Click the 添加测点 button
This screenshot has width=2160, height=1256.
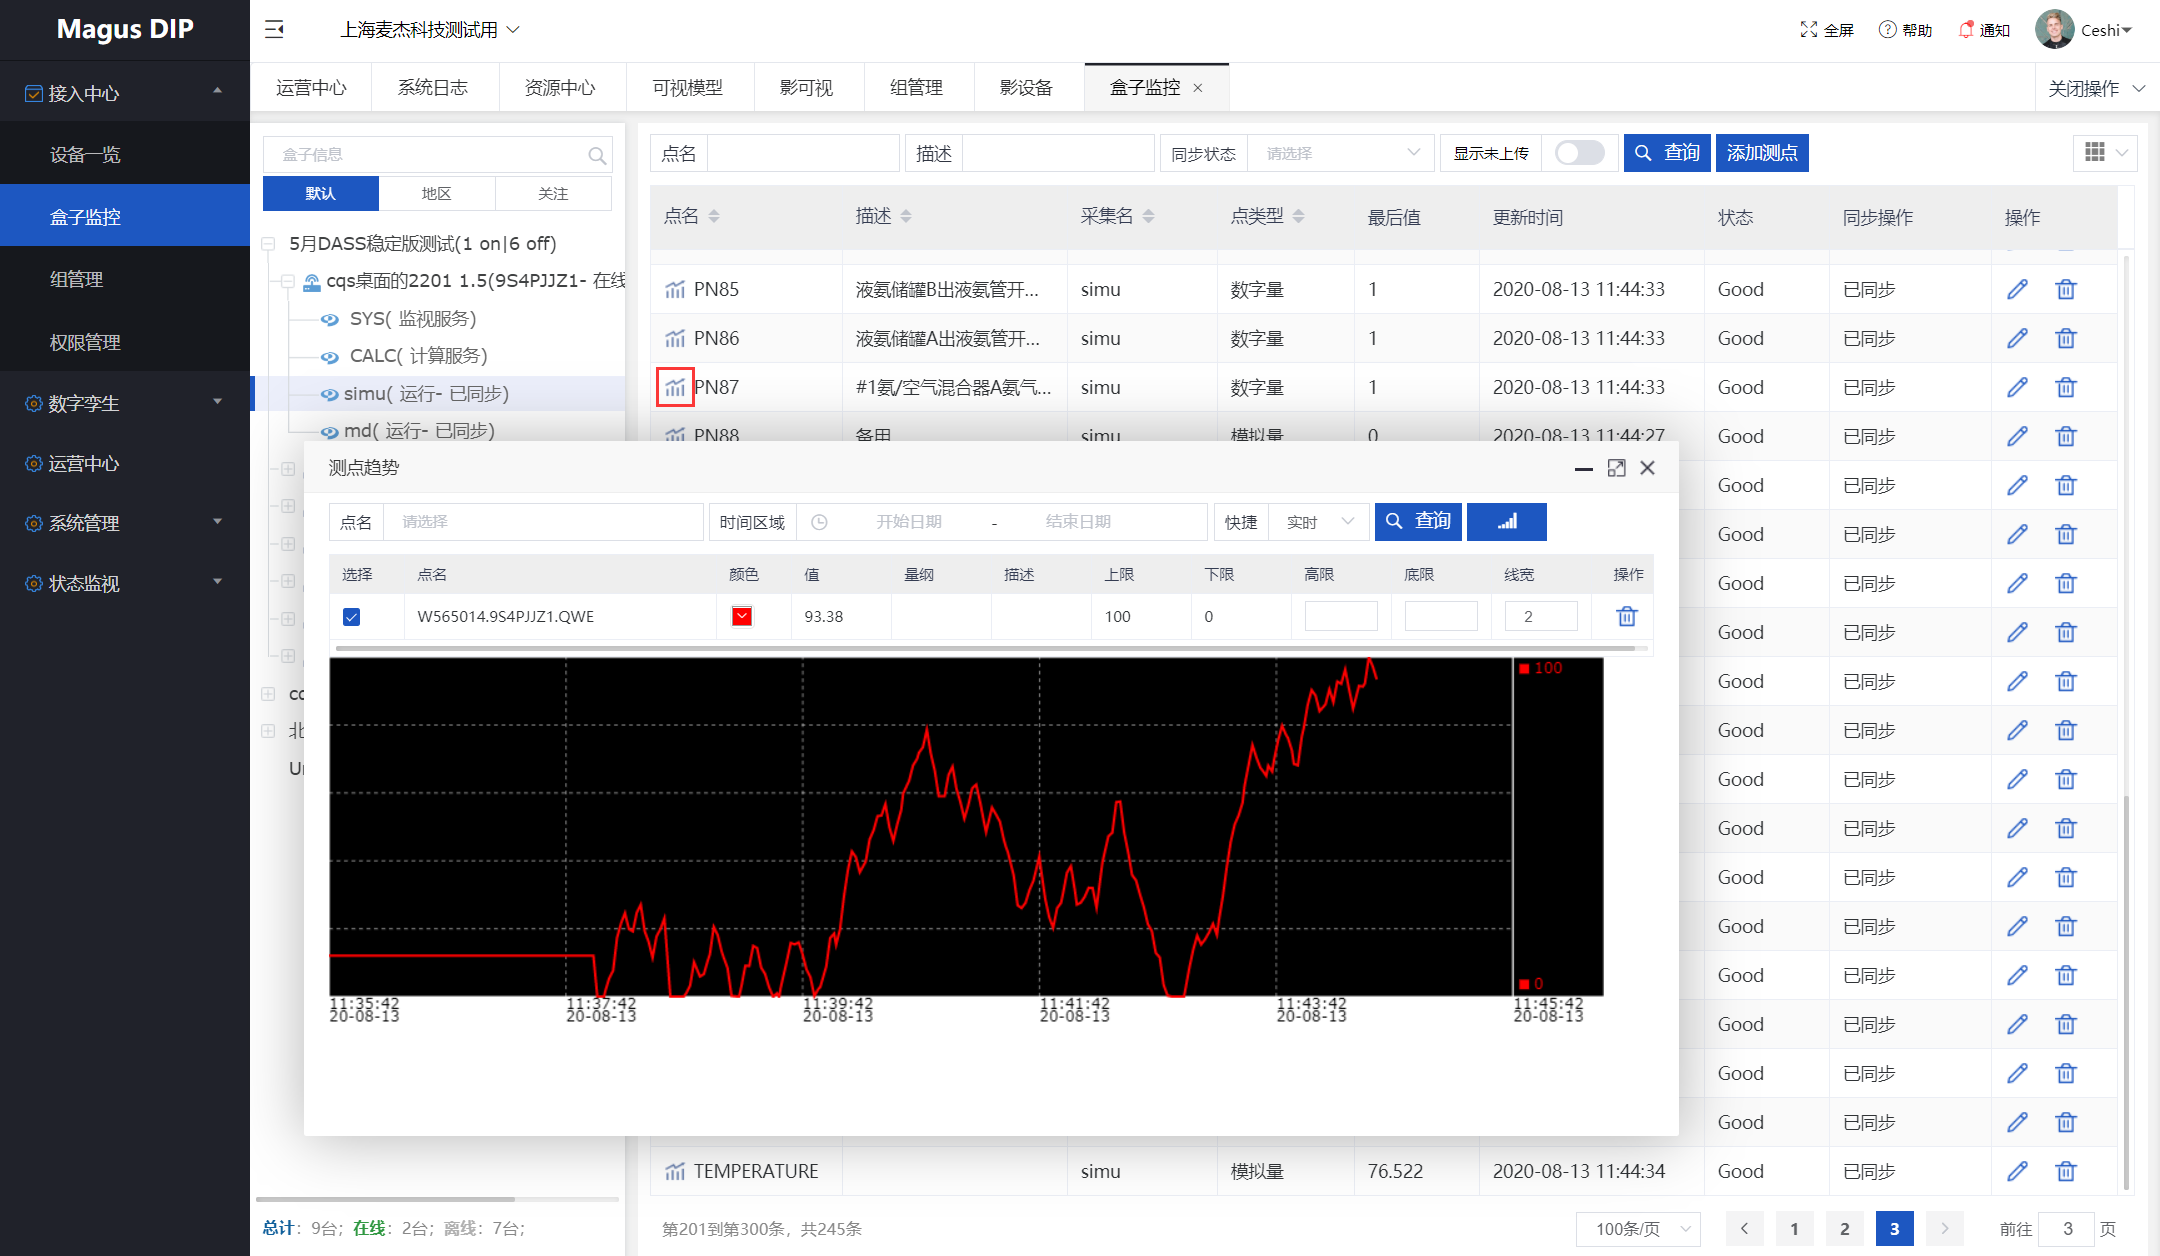click(1761, 153)
